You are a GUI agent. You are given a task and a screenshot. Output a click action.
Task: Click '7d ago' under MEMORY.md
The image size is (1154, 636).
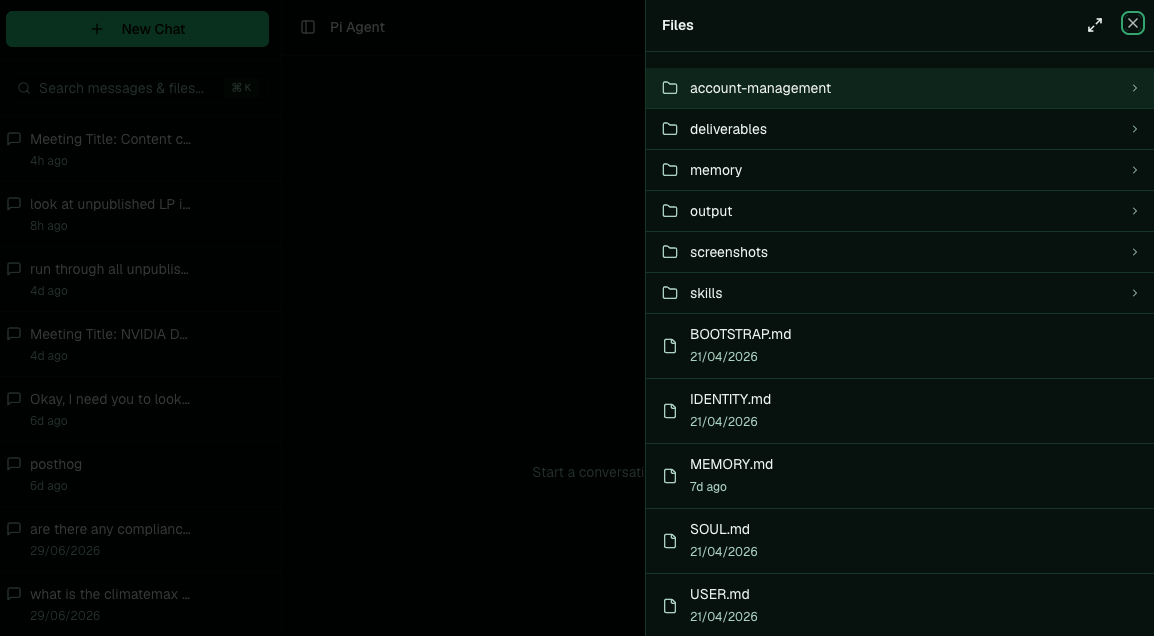pos(708,487)
